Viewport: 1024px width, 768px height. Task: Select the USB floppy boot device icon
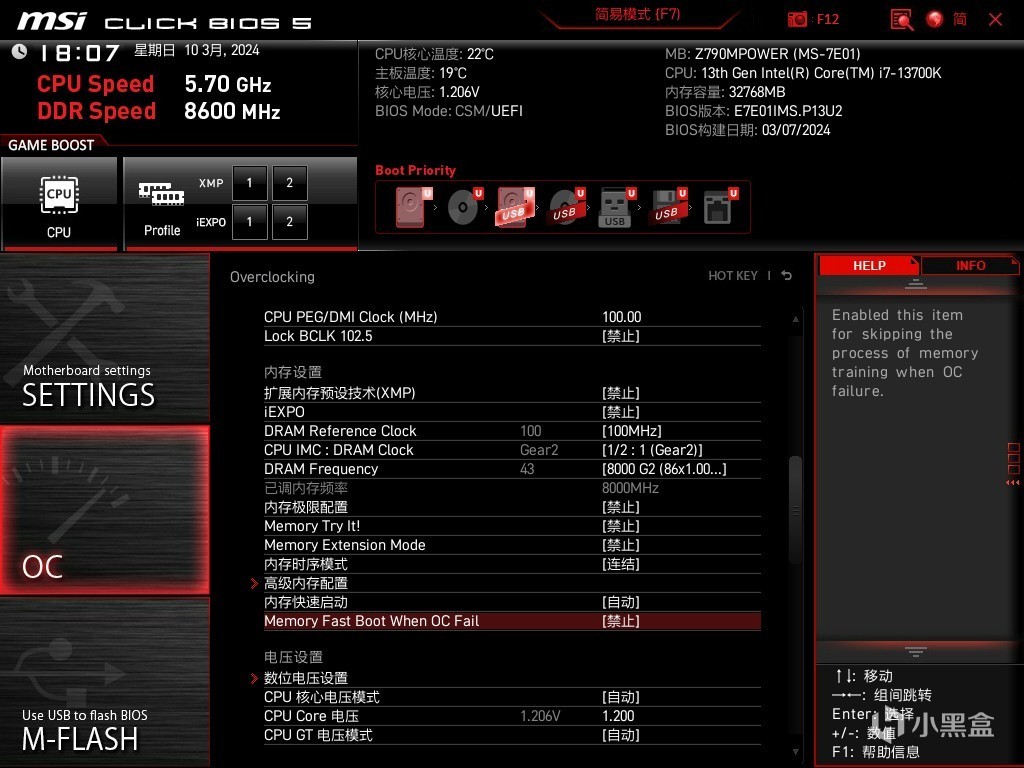pos(668,208)
